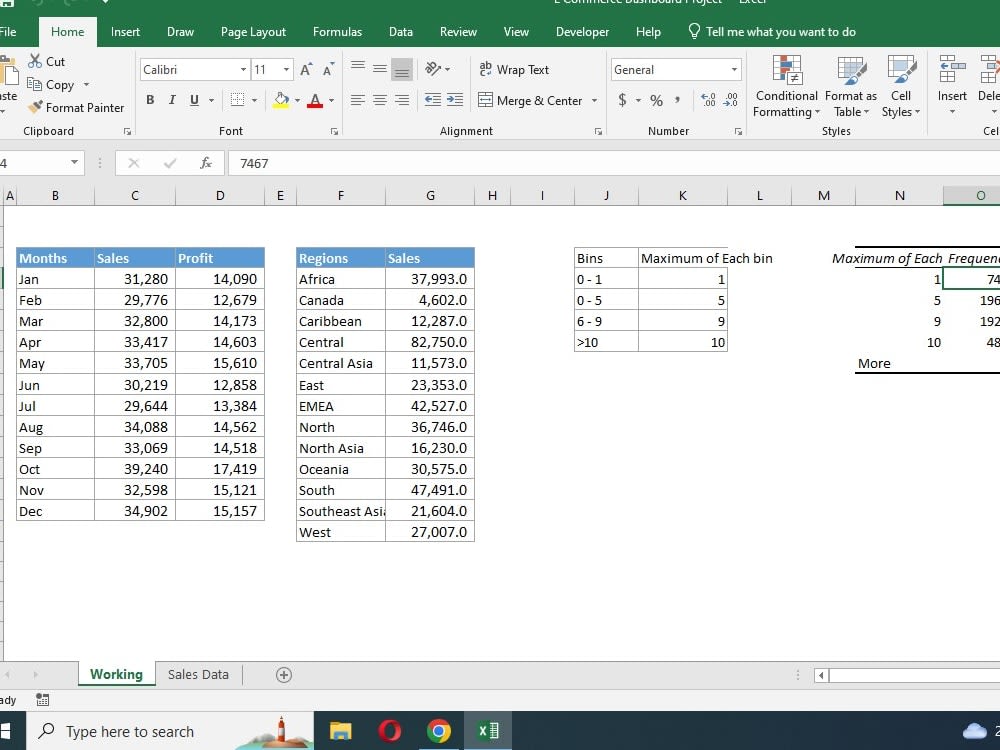The width and height of the screenshot is (1000, 750).
Task: Select the Italic formatting icon
Action: tap(170, 100)
